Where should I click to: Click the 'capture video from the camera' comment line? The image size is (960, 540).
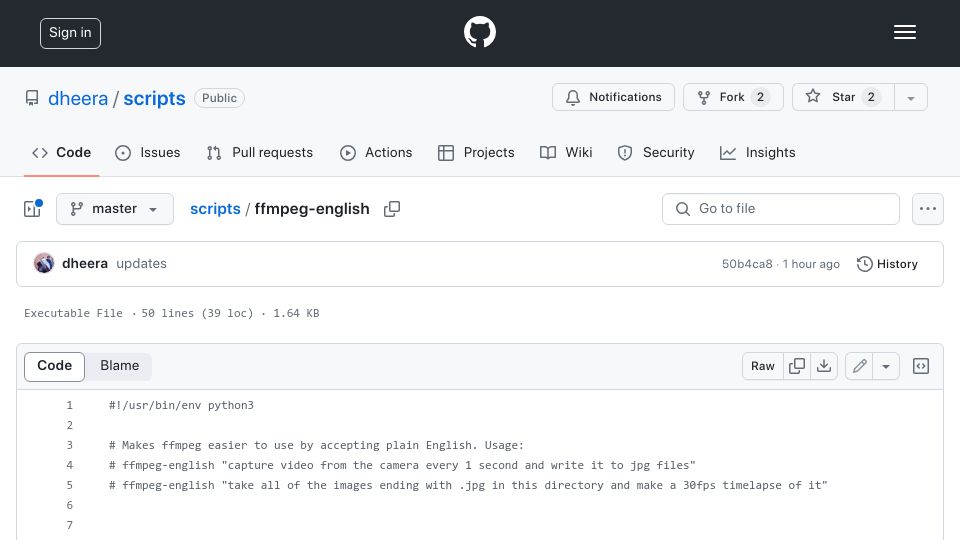402,465
